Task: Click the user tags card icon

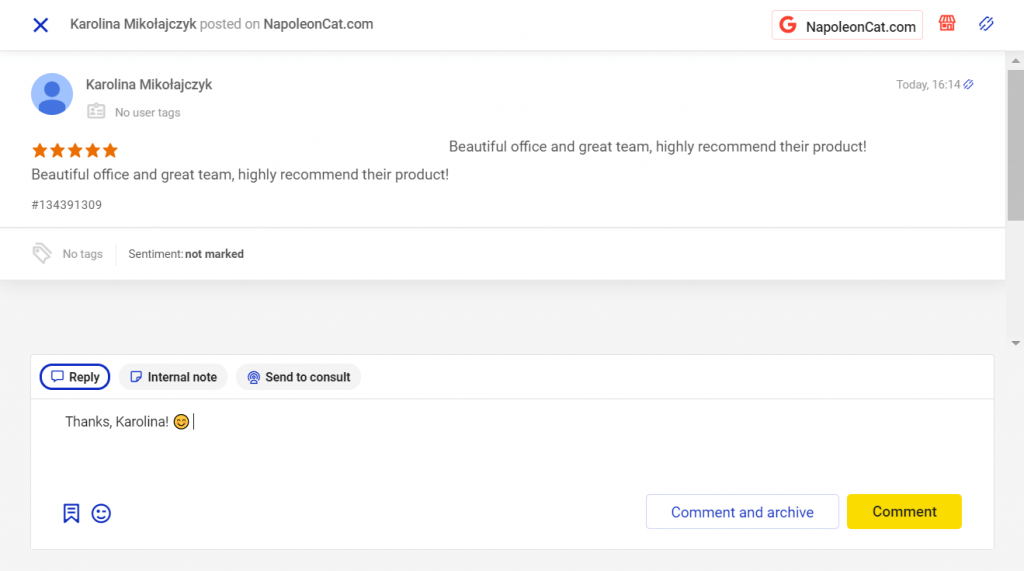Action: 96,112
